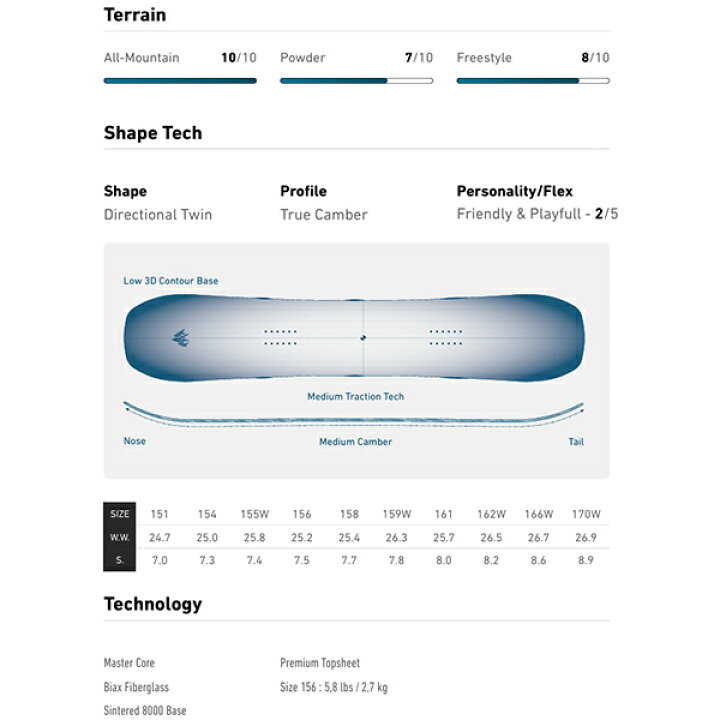The image size is (720, 720).
Task: Click the center reference point on snowboard
Action: (363, 338)
